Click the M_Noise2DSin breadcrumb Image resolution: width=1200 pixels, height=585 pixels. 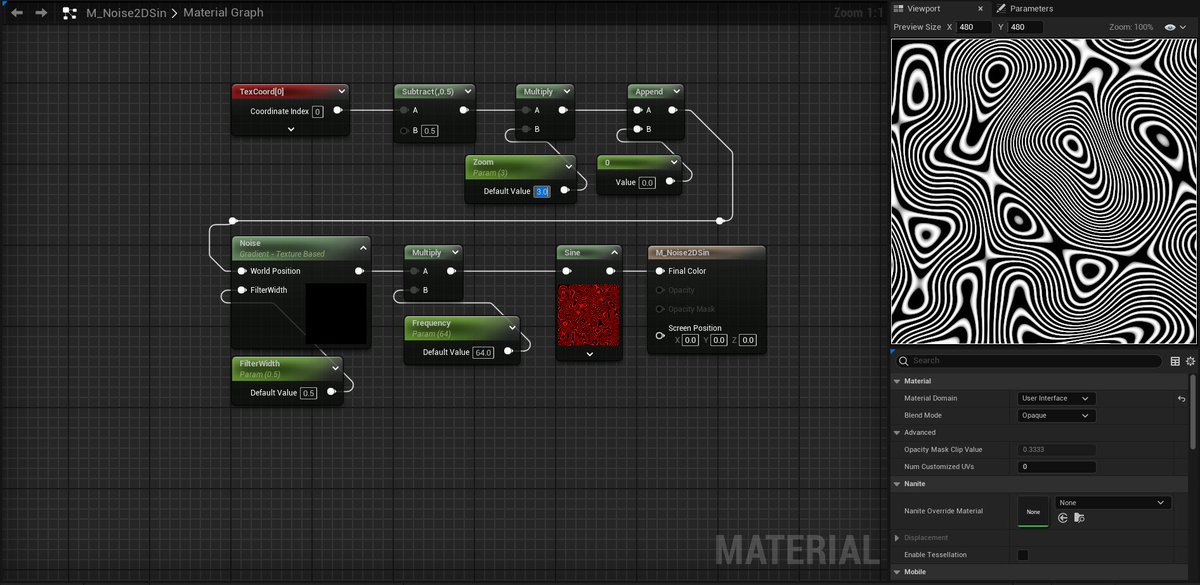tap(126, 13)
